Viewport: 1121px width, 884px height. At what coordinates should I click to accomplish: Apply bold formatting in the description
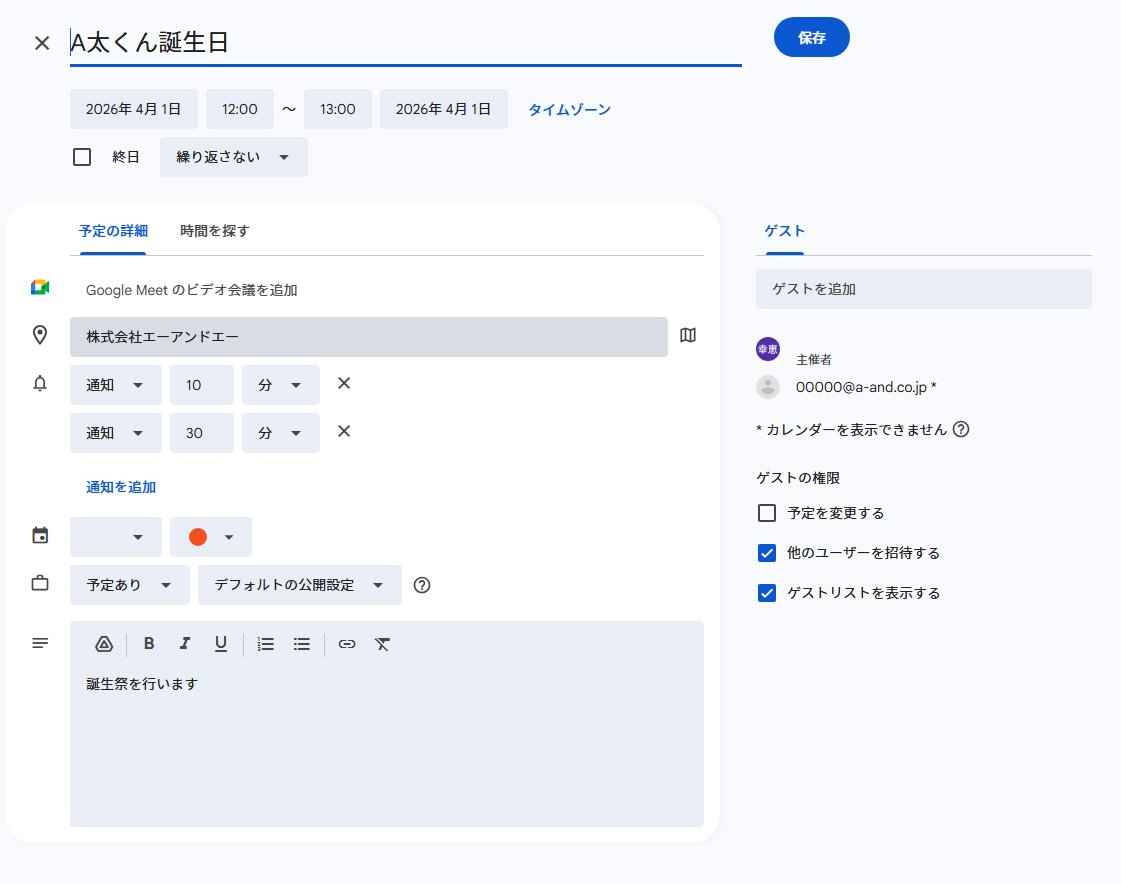[149, 643]
